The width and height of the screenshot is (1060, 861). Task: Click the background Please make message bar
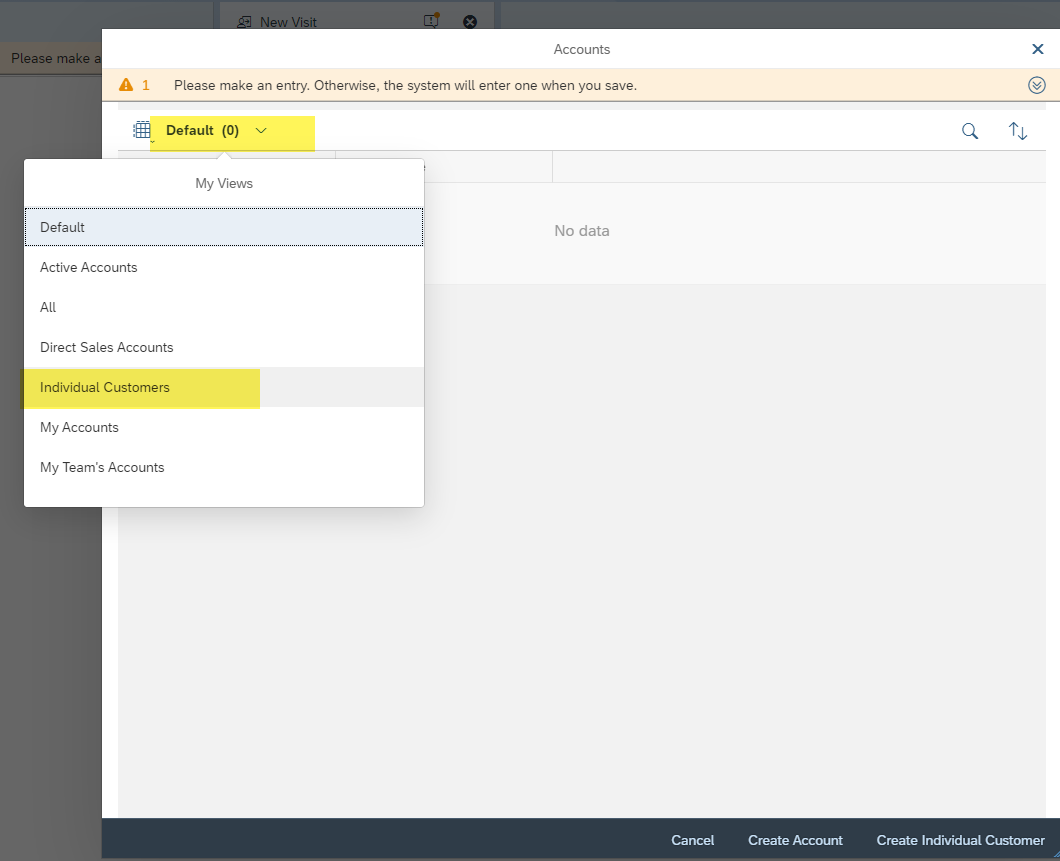(x=51, y=59)
